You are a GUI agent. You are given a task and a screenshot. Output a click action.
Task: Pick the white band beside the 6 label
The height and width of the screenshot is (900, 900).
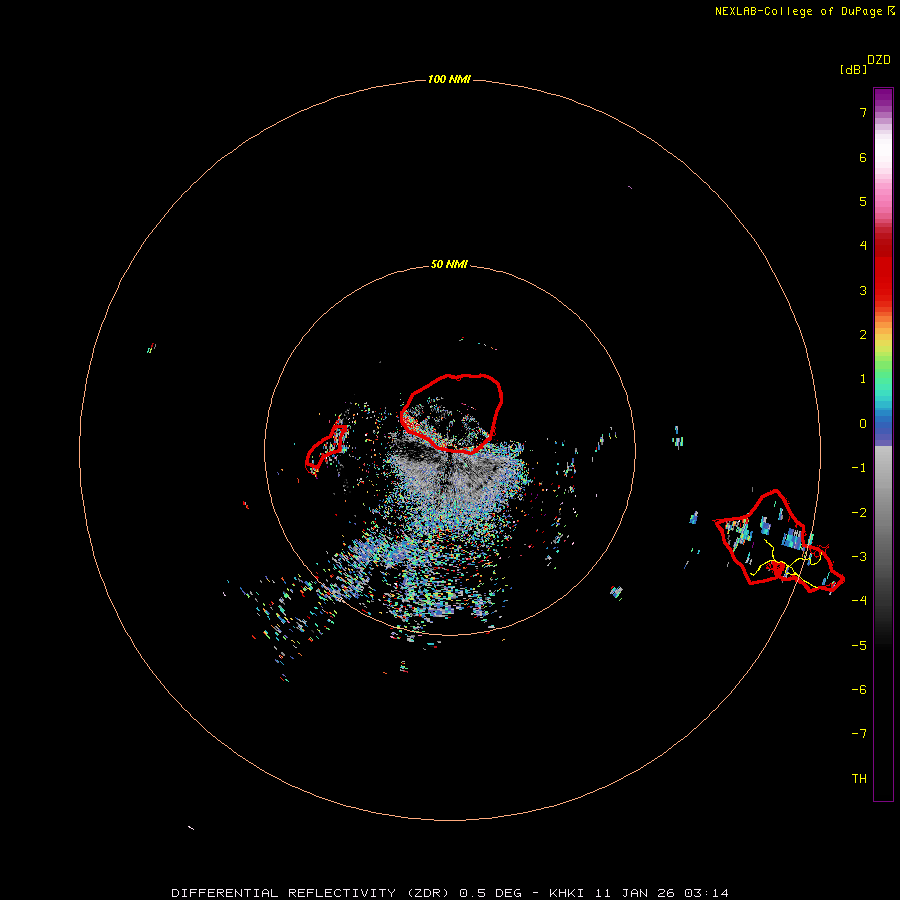(x=883, y=150)
